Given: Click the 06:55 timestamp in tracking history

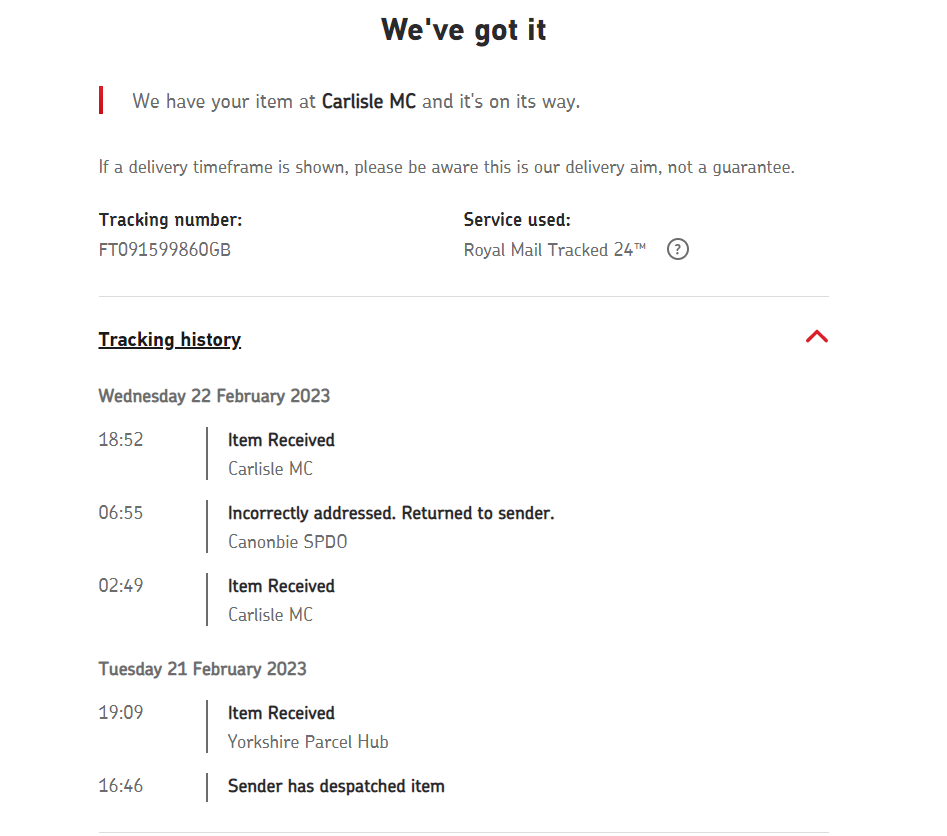Looking at the screenshot, I should [121, 512].
